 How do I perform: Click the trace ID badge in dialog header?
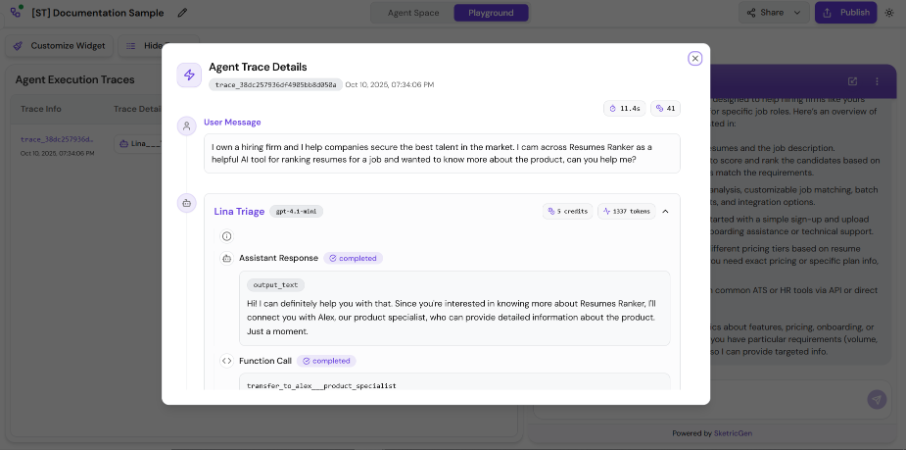(x=276, y=85)
